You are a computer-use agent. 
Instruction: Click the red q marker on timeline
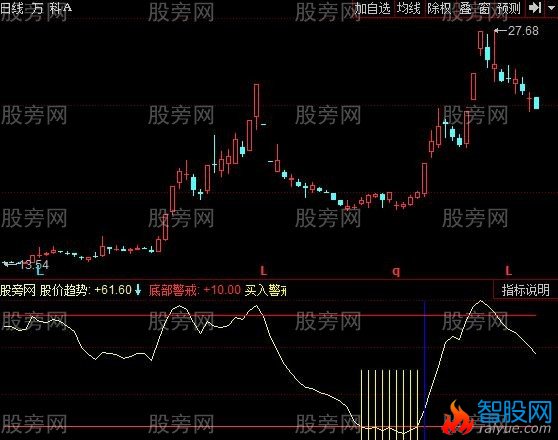click(x=396, y=272)
